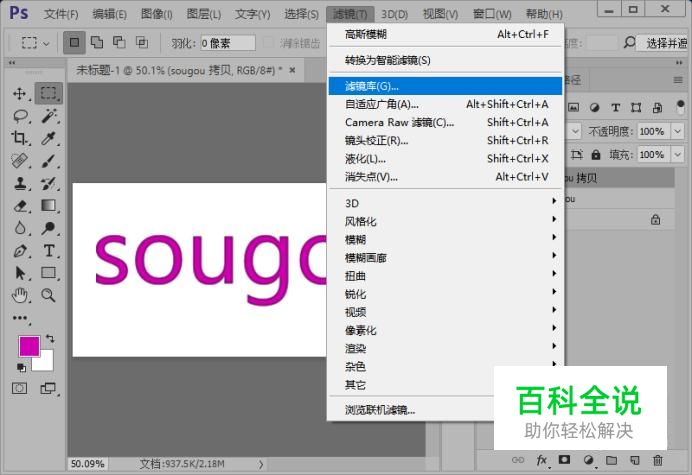Select the Eyedropper tool

(49, 138)
